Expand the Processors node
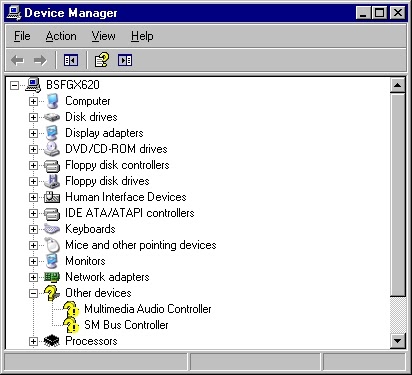The height and width of the screenshot is (375, 412). [33, 341]
